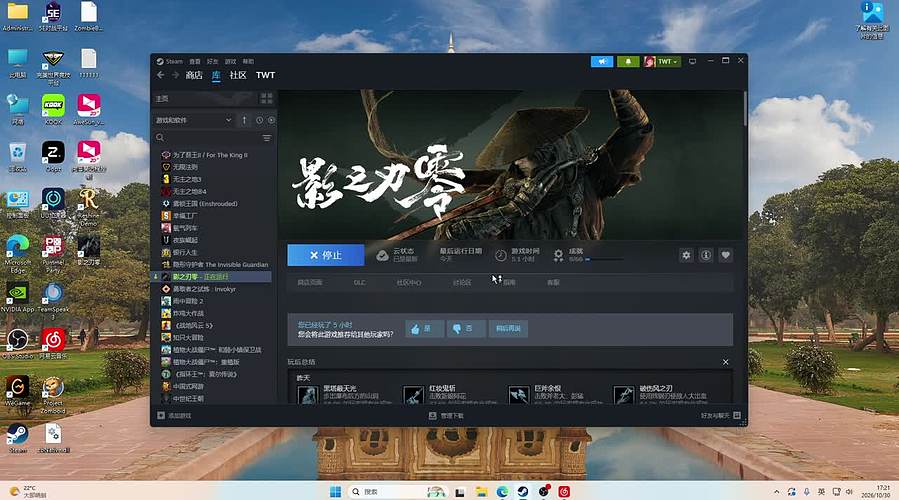Click the taskbar search box
899x500 pixels.
[x=397, y=491]
